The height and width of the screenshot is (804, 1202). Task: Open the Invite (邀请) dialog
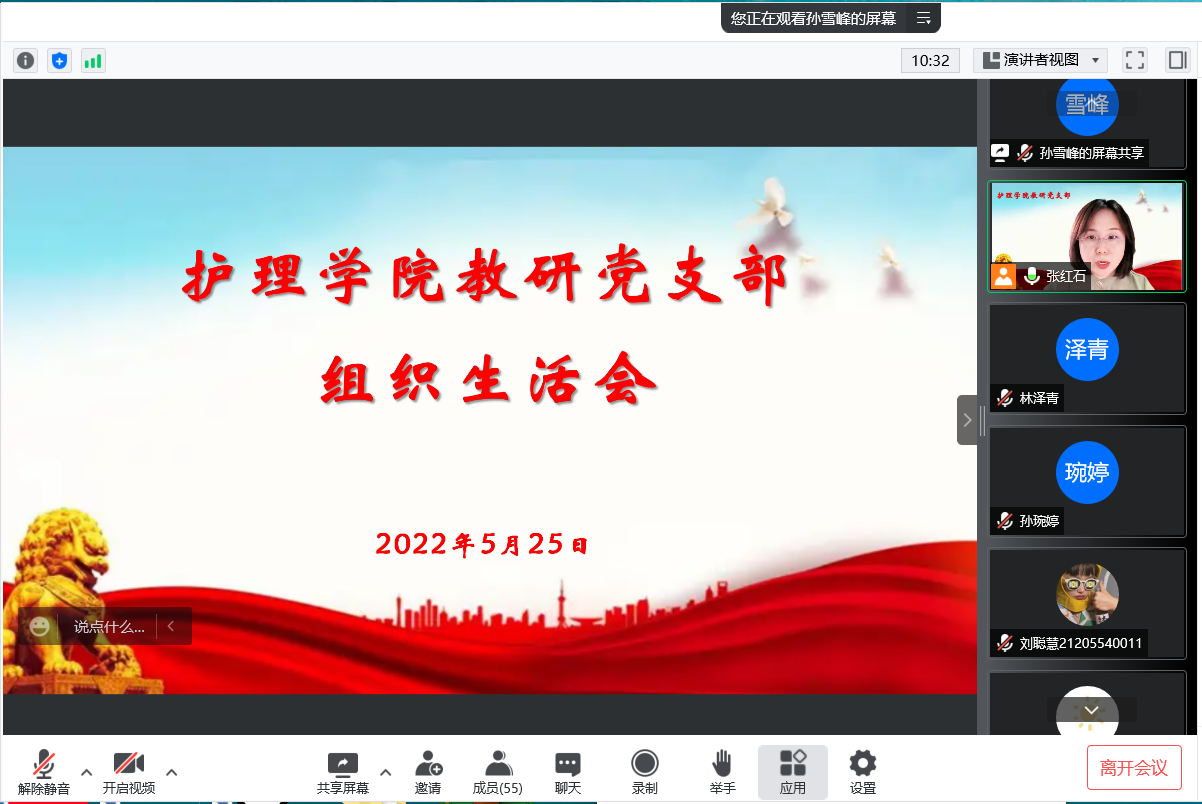(x=428, y=772)
